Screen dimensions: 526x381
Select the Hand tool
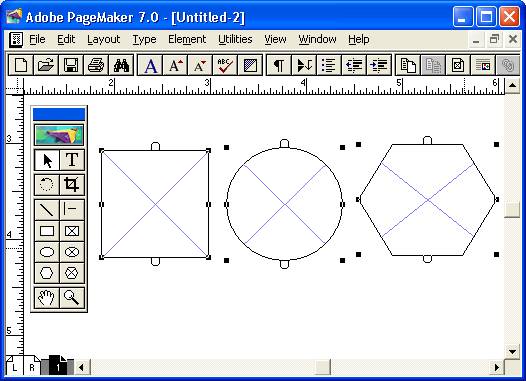(x=47, y=297)
